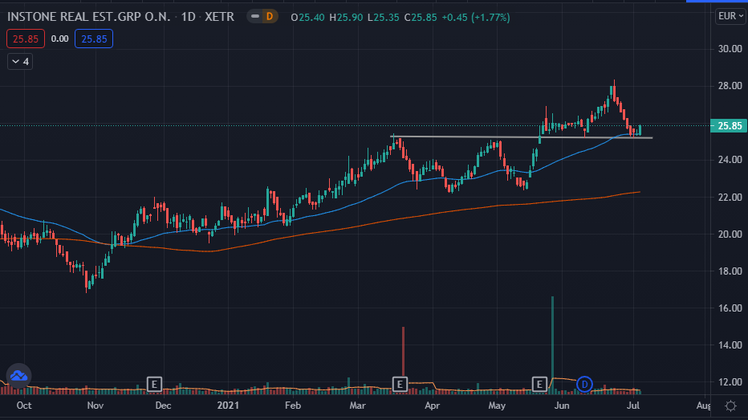Click the 28.00 price axis label
748x420 pixels.
point(730,86)
